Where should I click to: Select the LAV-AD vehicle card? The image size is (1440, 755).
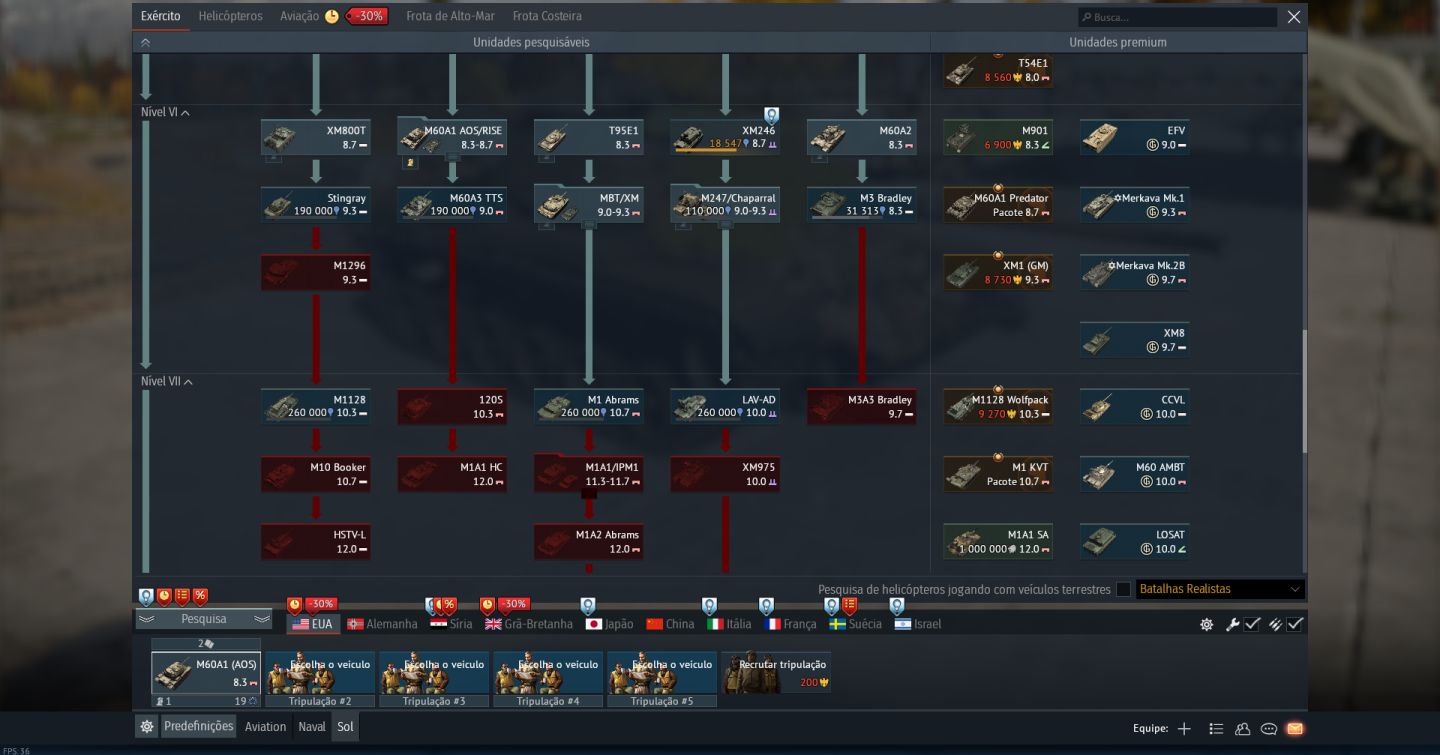point(725,406)
